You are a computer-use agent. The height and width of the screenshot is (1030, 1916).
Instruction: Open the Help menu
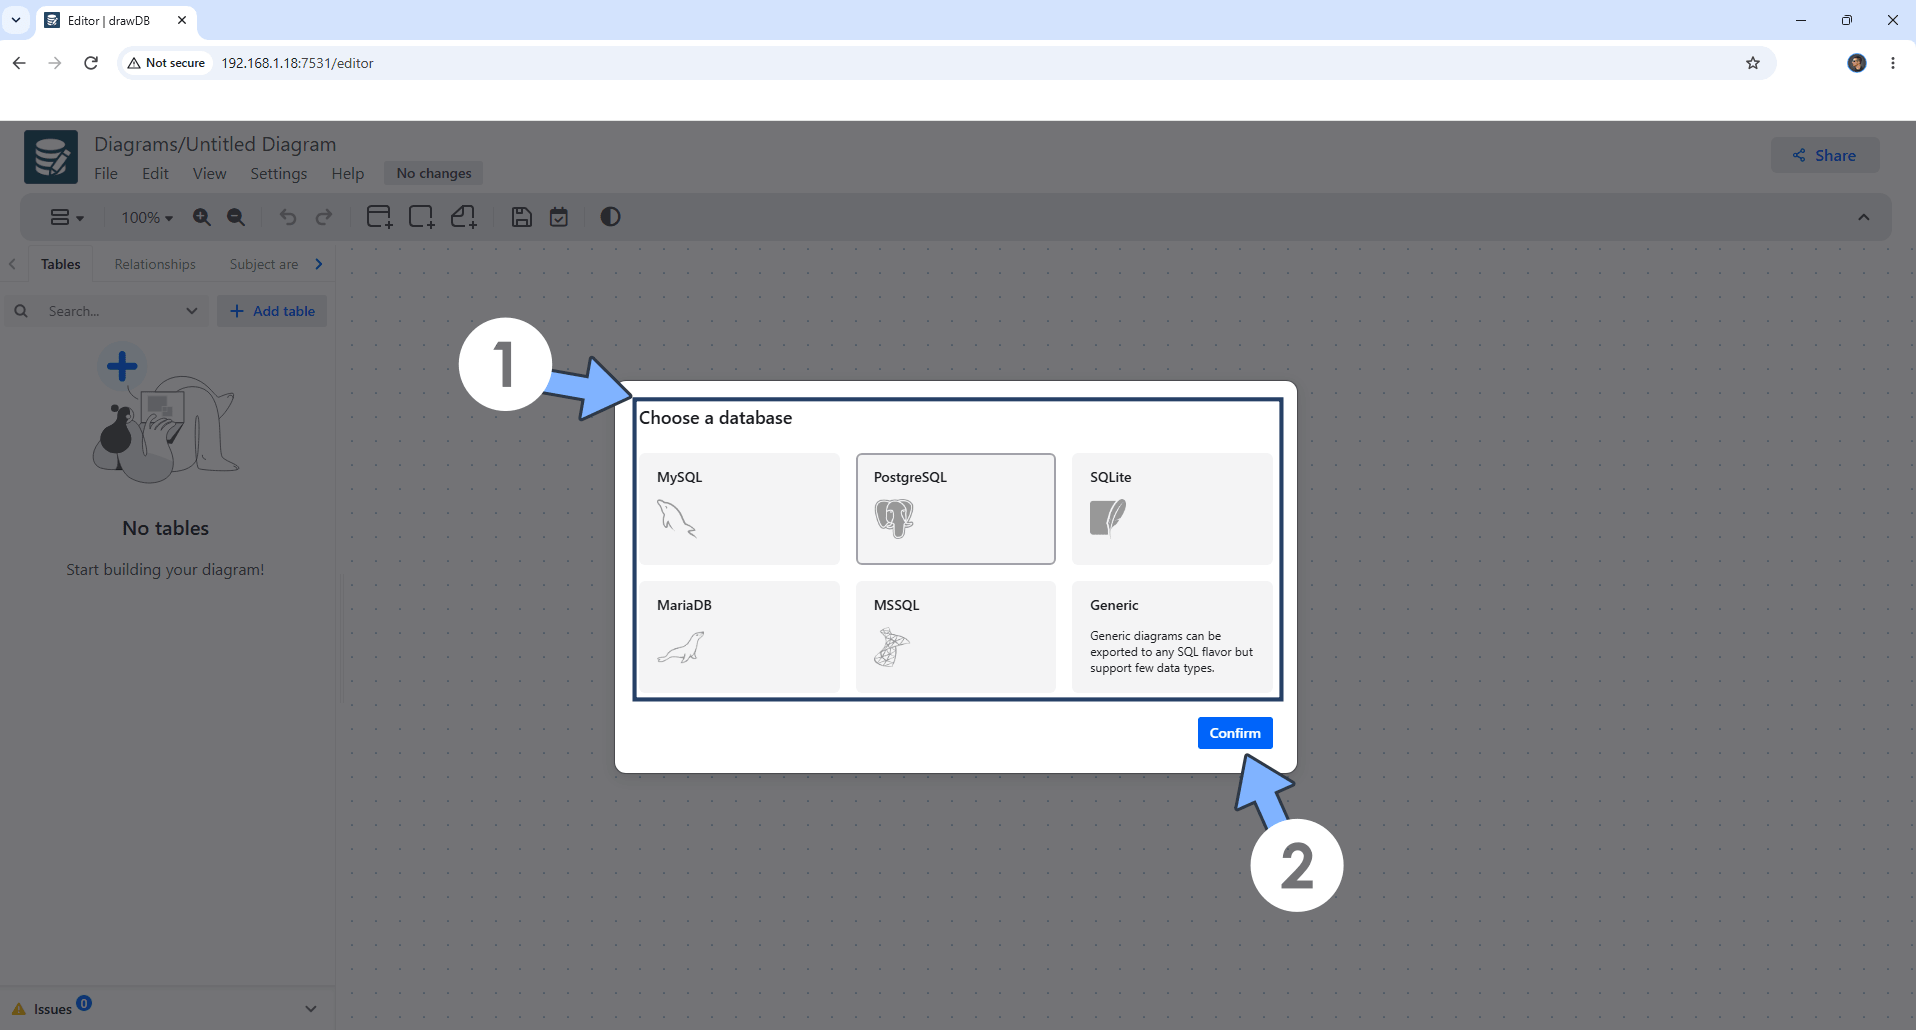coord(348,173)
